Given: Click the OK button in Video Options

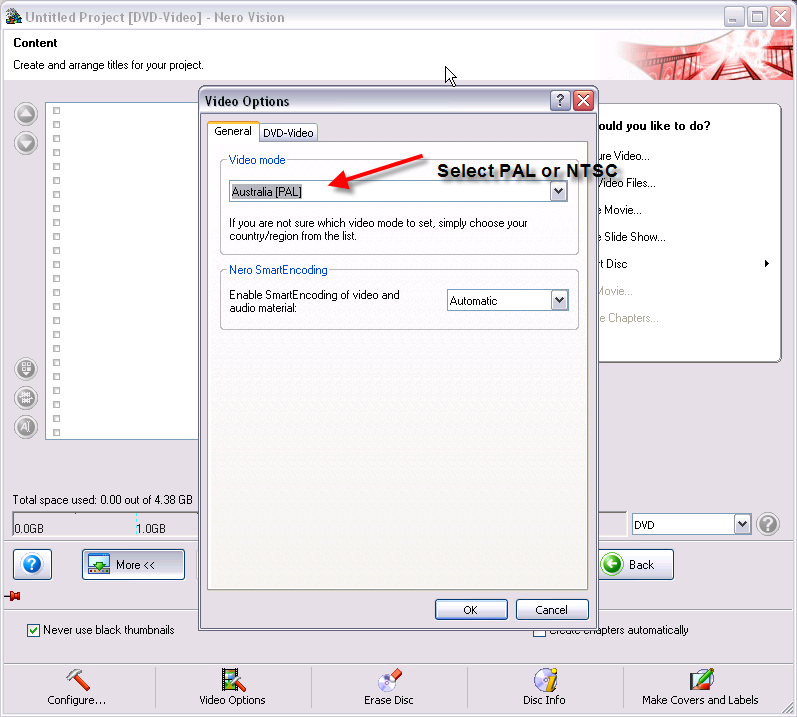Looking at the screenshot, I should click(x=471, y=609).
